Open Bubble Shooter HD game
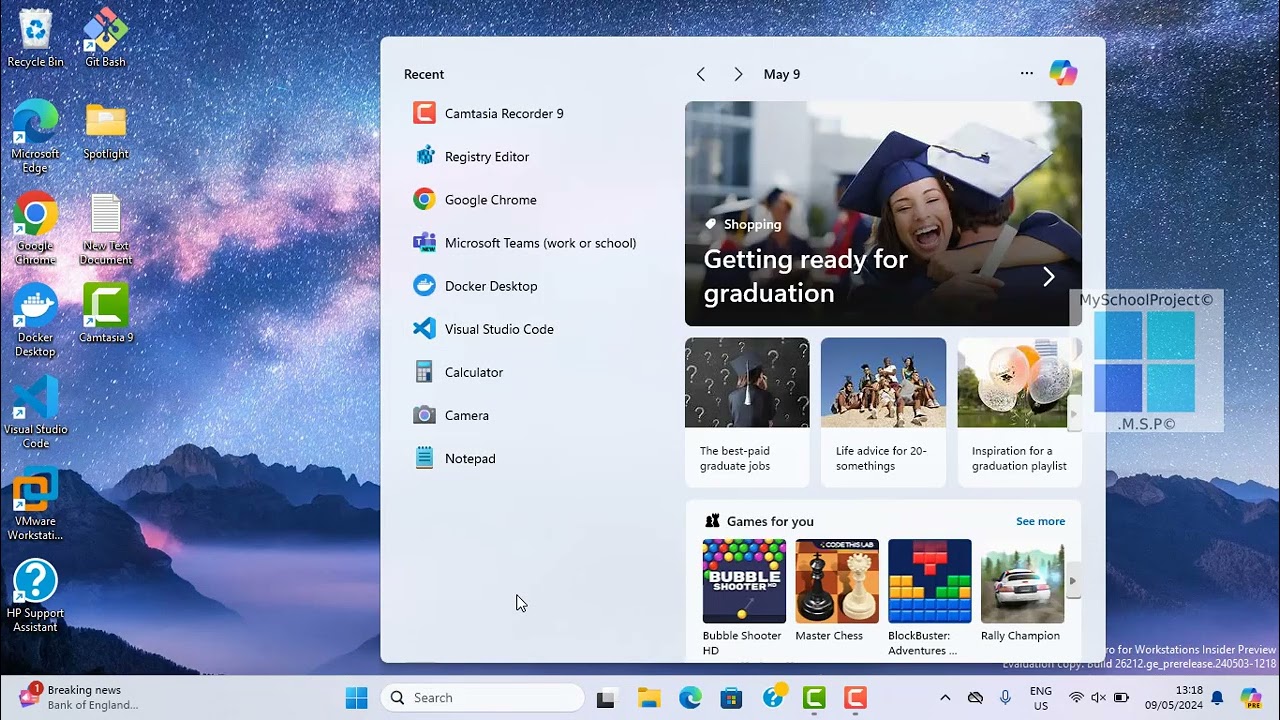Image resolution: width=1280 pixels, height=720 pixels. tap(744, 598)
